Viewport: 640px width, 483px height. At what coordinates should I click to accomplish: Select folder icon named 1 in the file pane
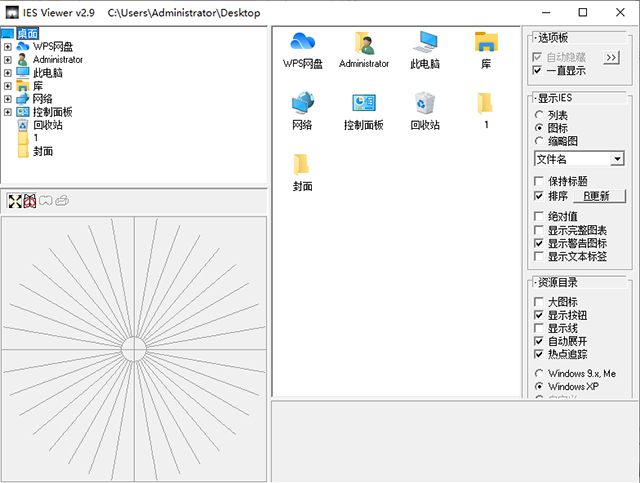pyautogui.click(x=485, y=103)
